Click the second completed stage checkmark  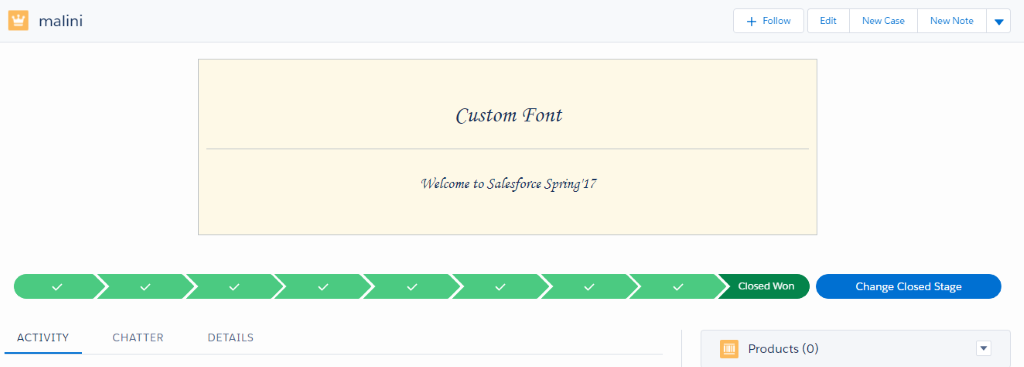click(x=146, y=287)
